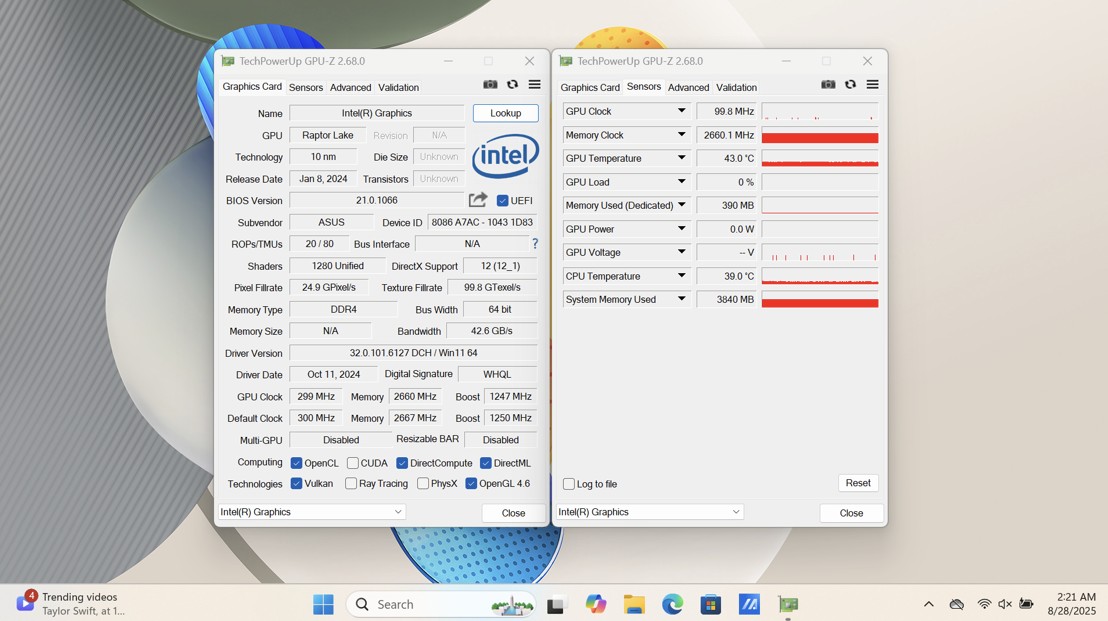Click the question mark next to Bus Interface
The height and width of the screenshot is (621, 1108).
click(x=534, y=243)
